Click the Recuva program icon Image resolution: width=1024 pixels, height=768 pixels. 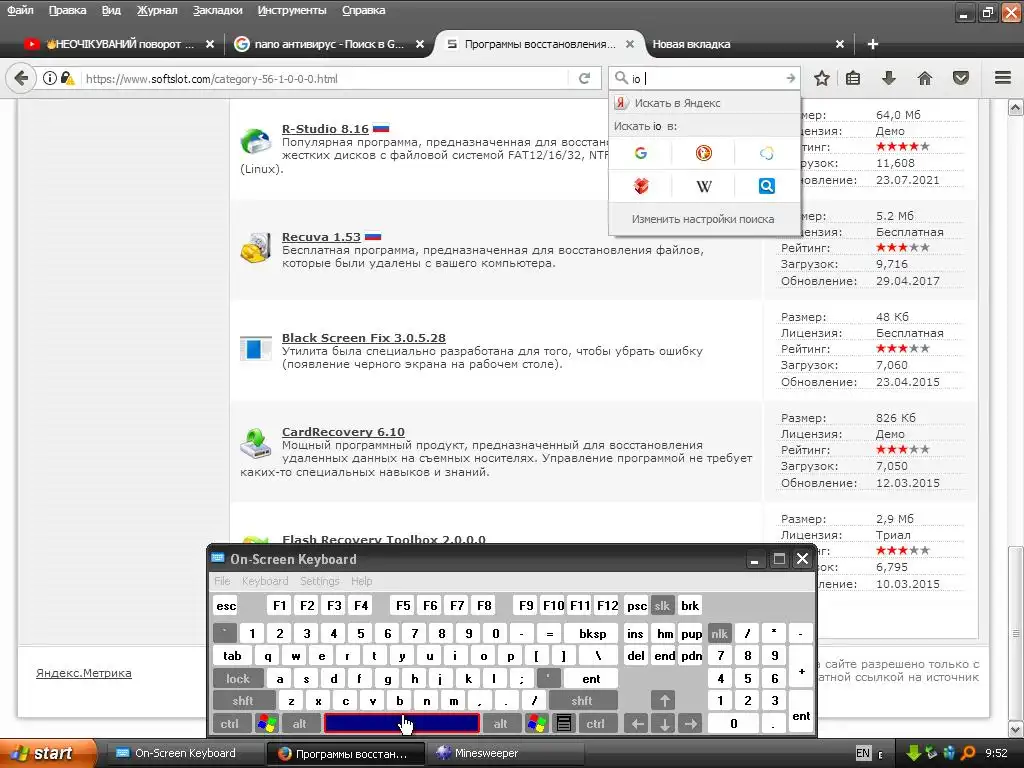click(x=255, y=249)
